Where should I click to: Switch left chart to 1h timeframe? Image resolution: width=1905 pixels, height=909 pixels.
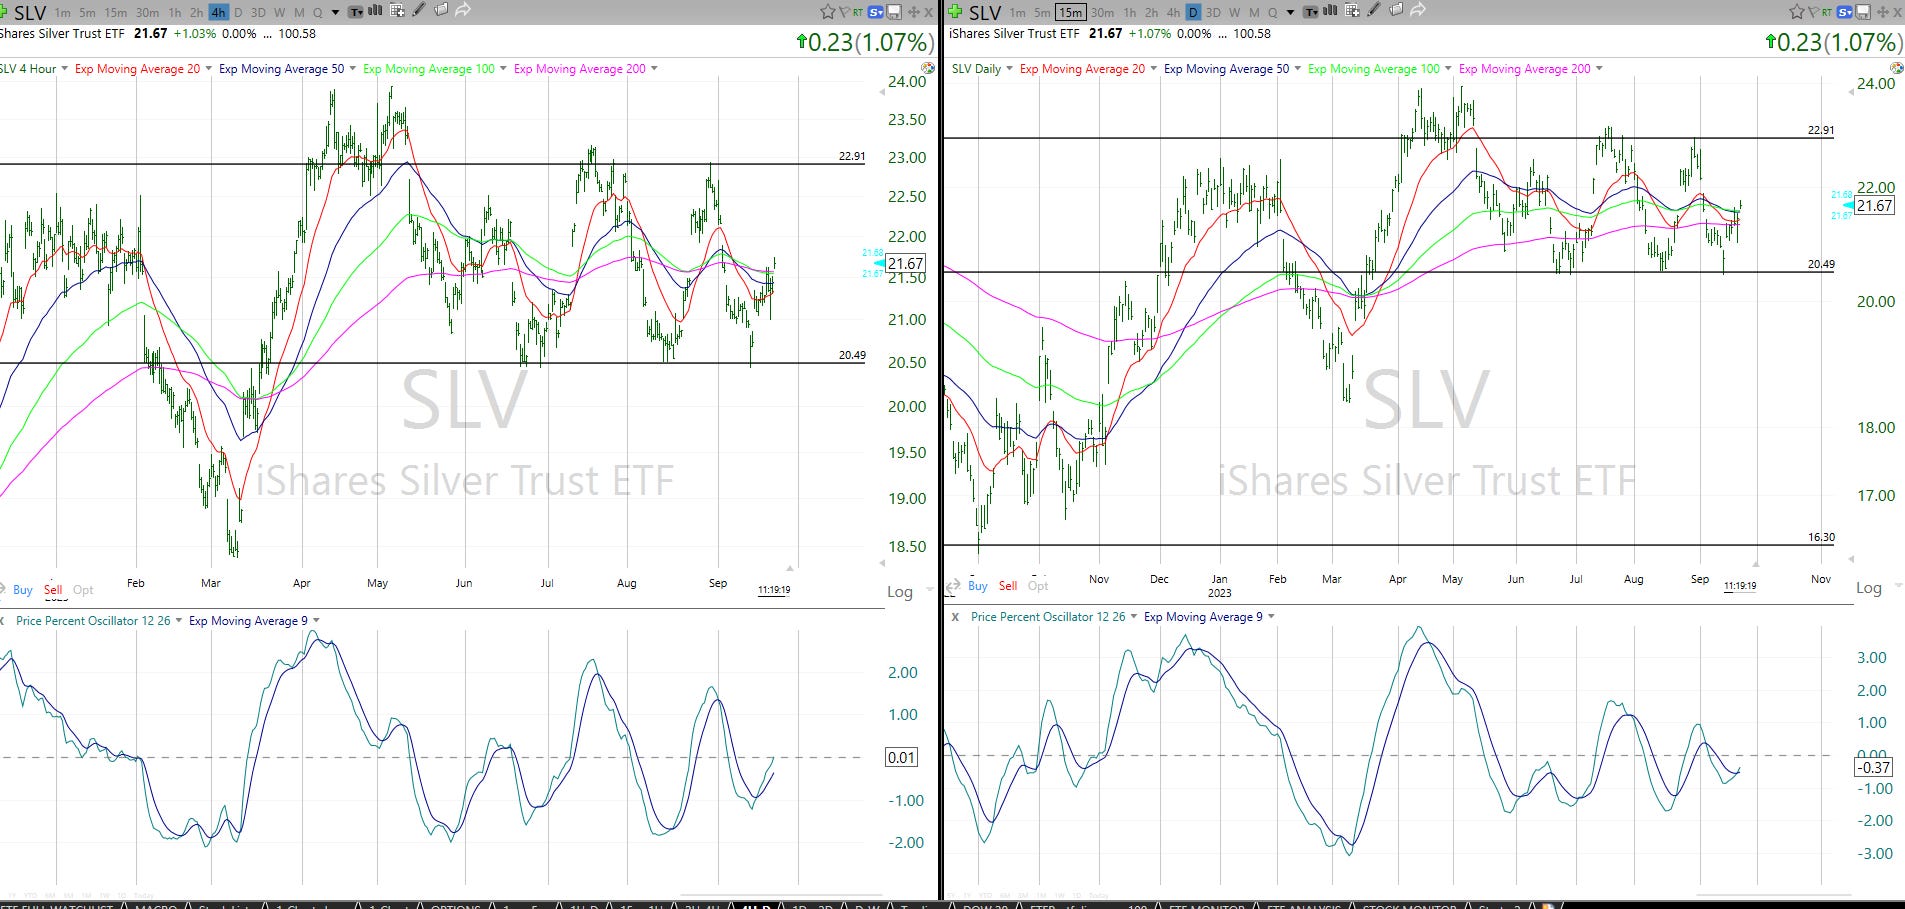tap(174, 13)
